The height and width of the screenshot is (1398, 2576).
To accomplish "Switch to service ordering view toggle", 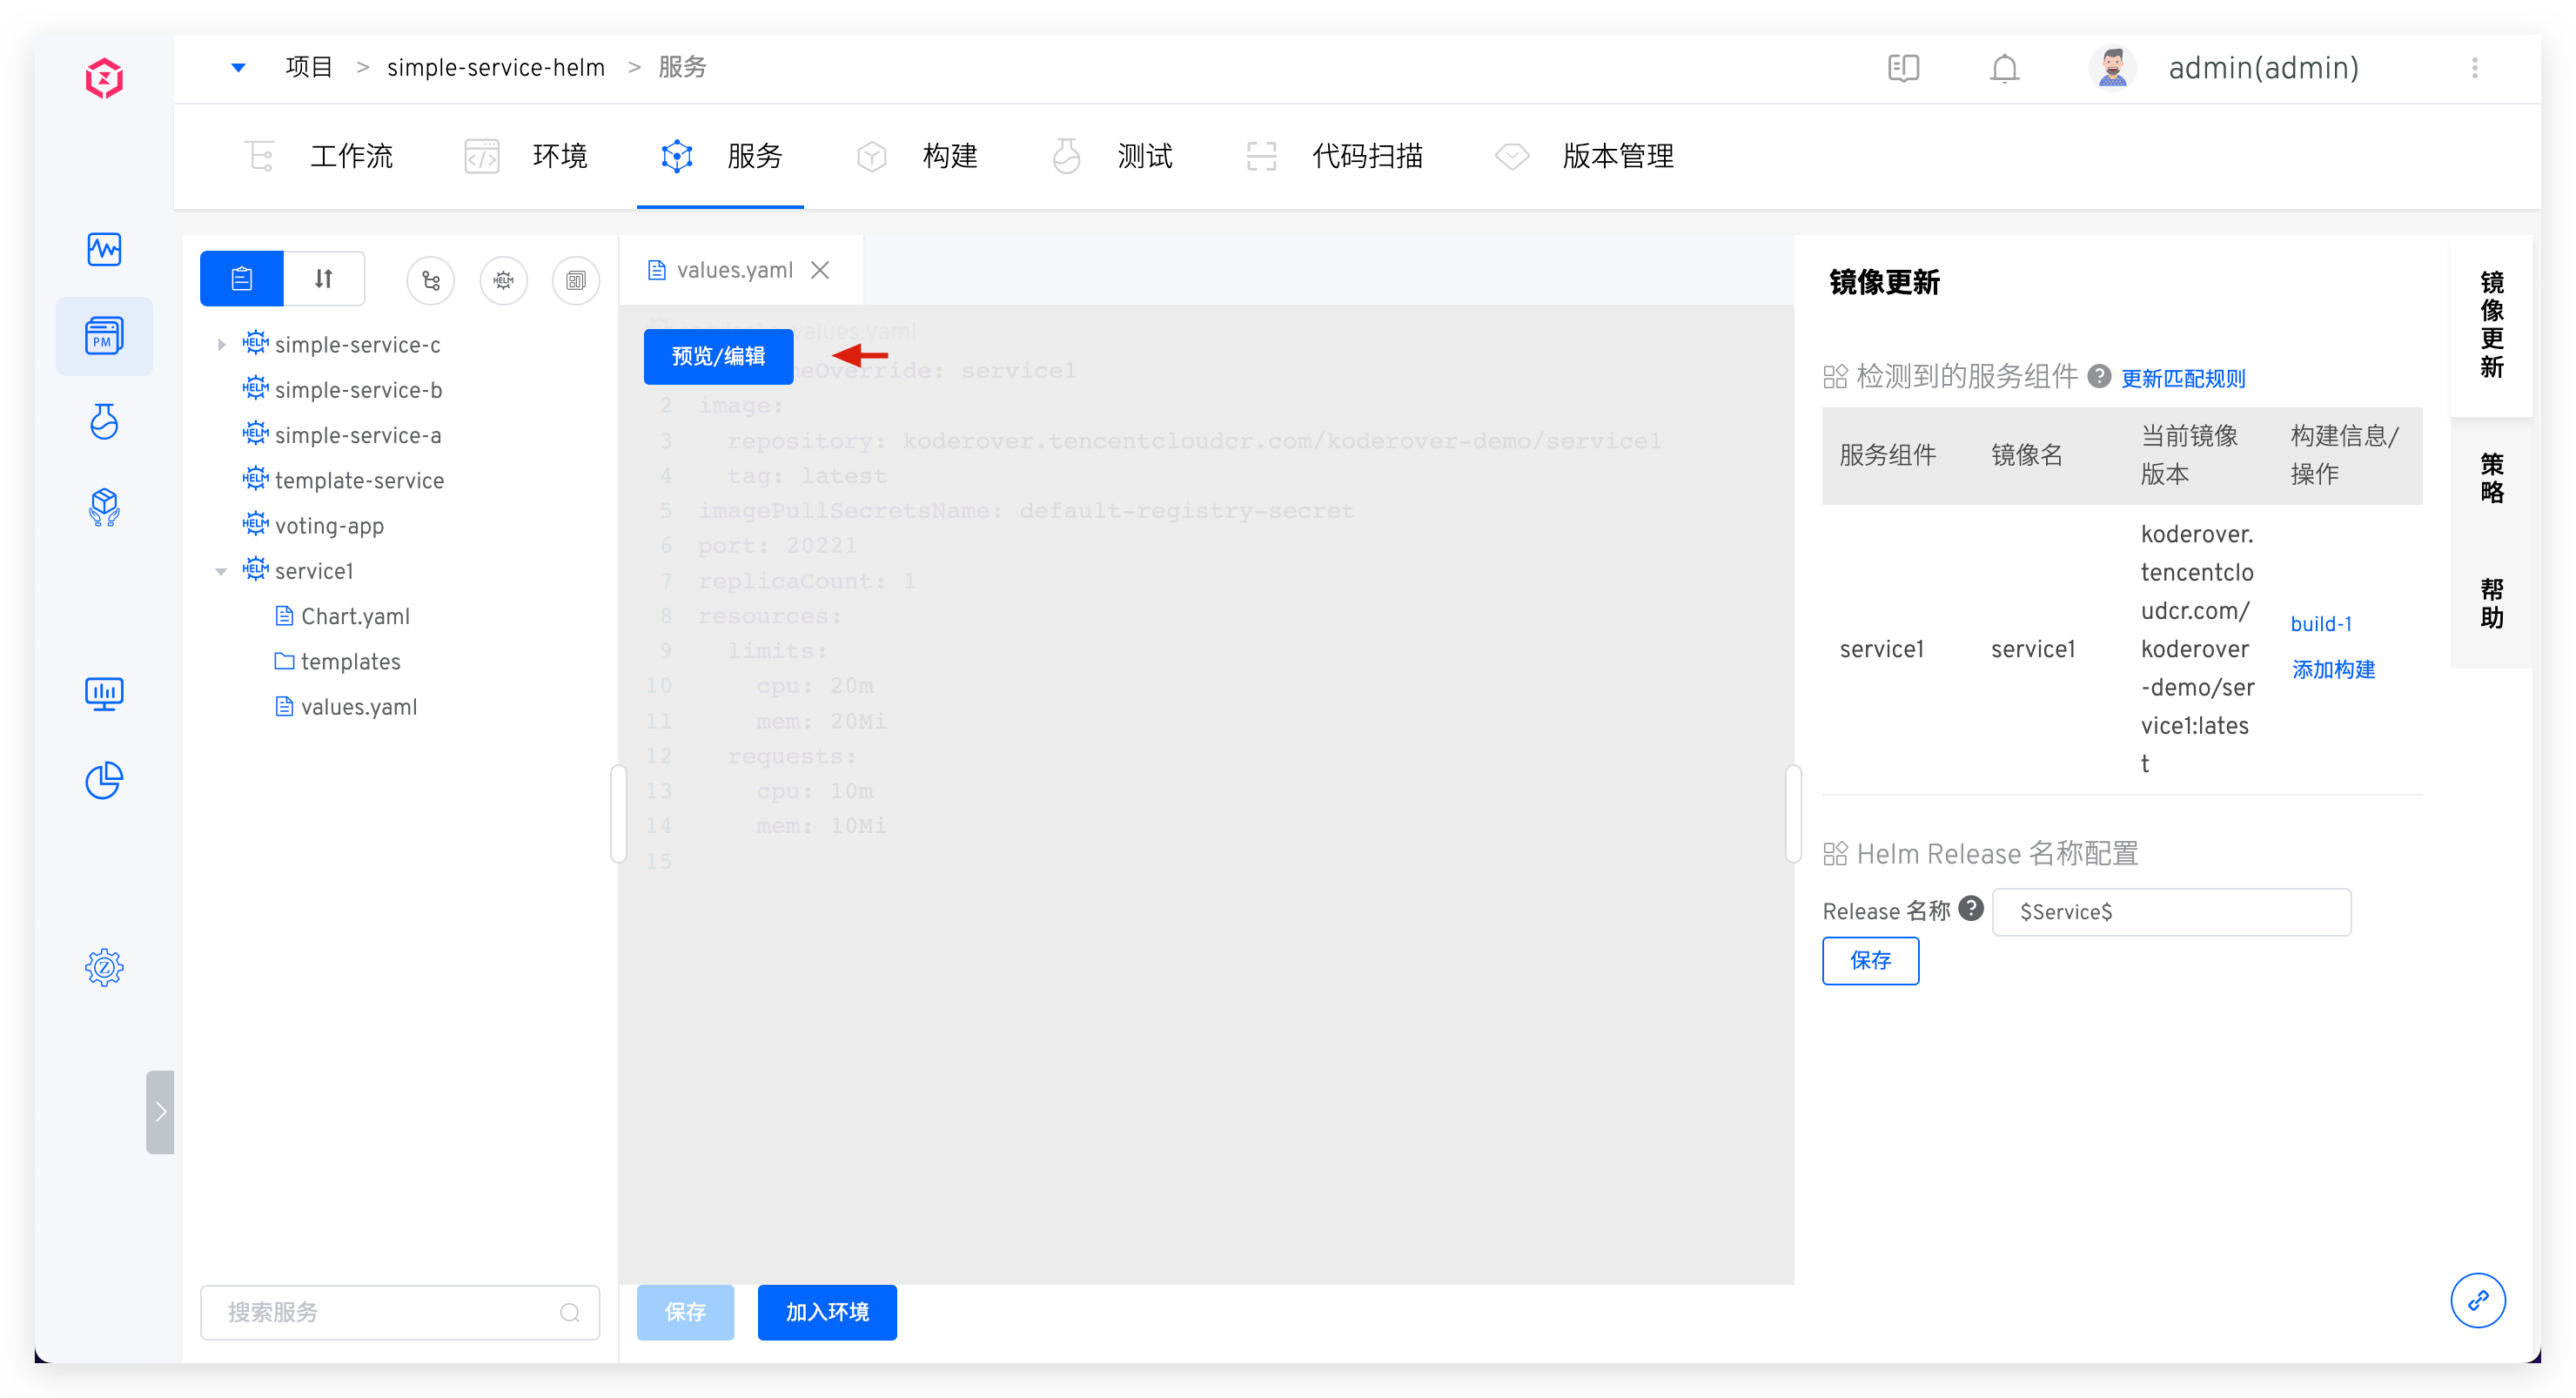I will click(323, 278).
